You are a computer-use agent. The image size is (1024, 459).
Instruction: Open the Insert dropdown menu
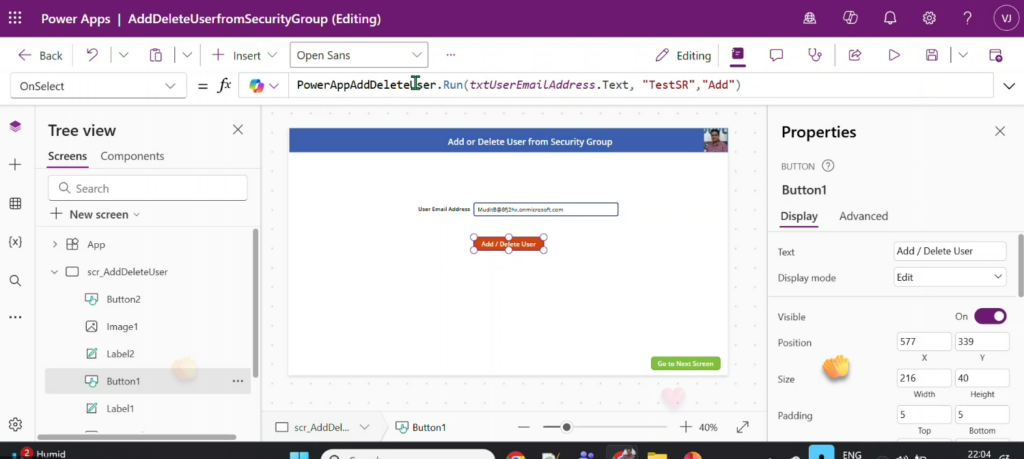point(244,55)
